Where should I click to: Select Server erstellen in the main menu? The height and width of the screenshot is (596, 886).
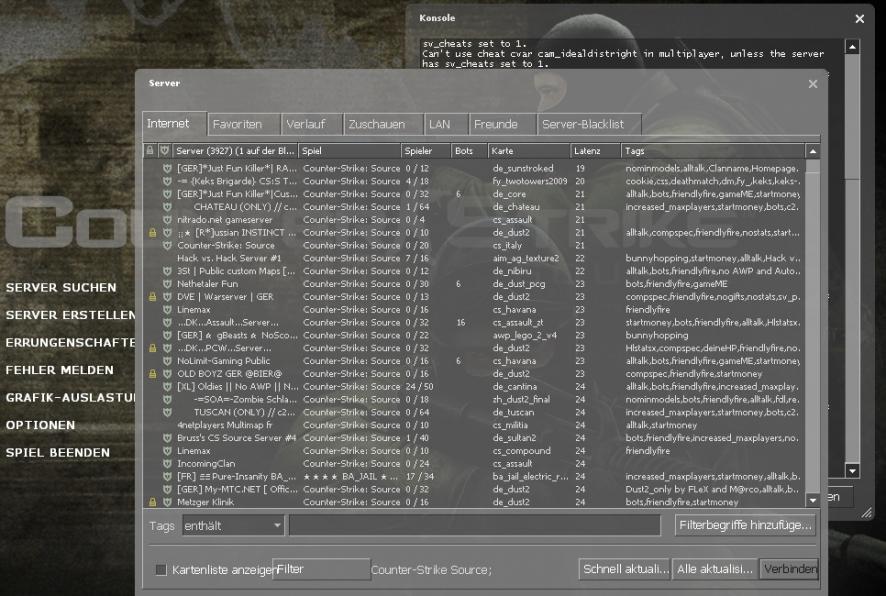[71, 315]
